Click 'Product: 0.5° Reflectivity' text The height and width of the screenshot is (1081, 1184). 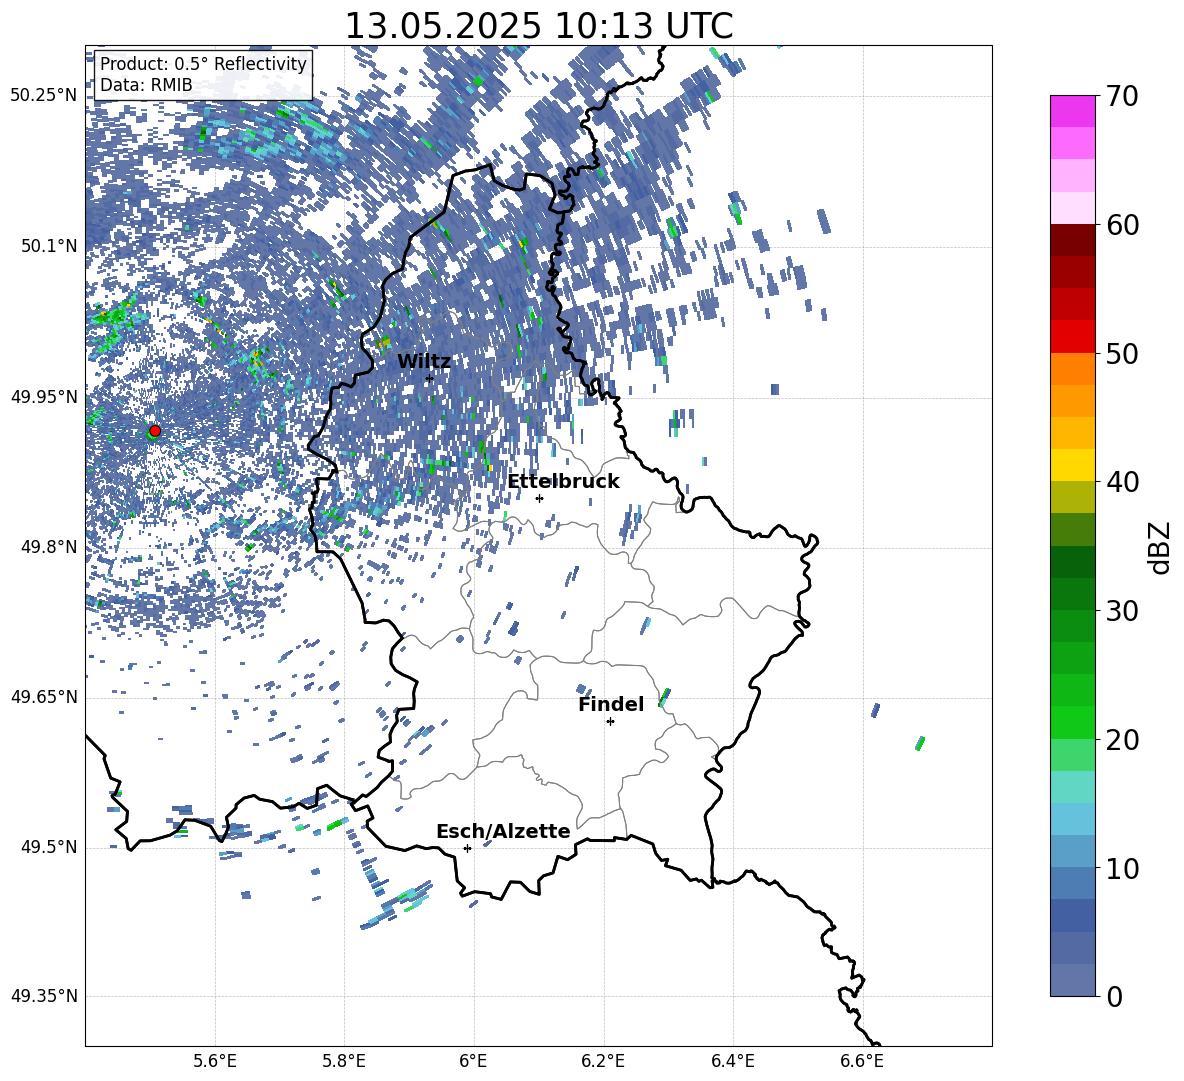(203, 64)
